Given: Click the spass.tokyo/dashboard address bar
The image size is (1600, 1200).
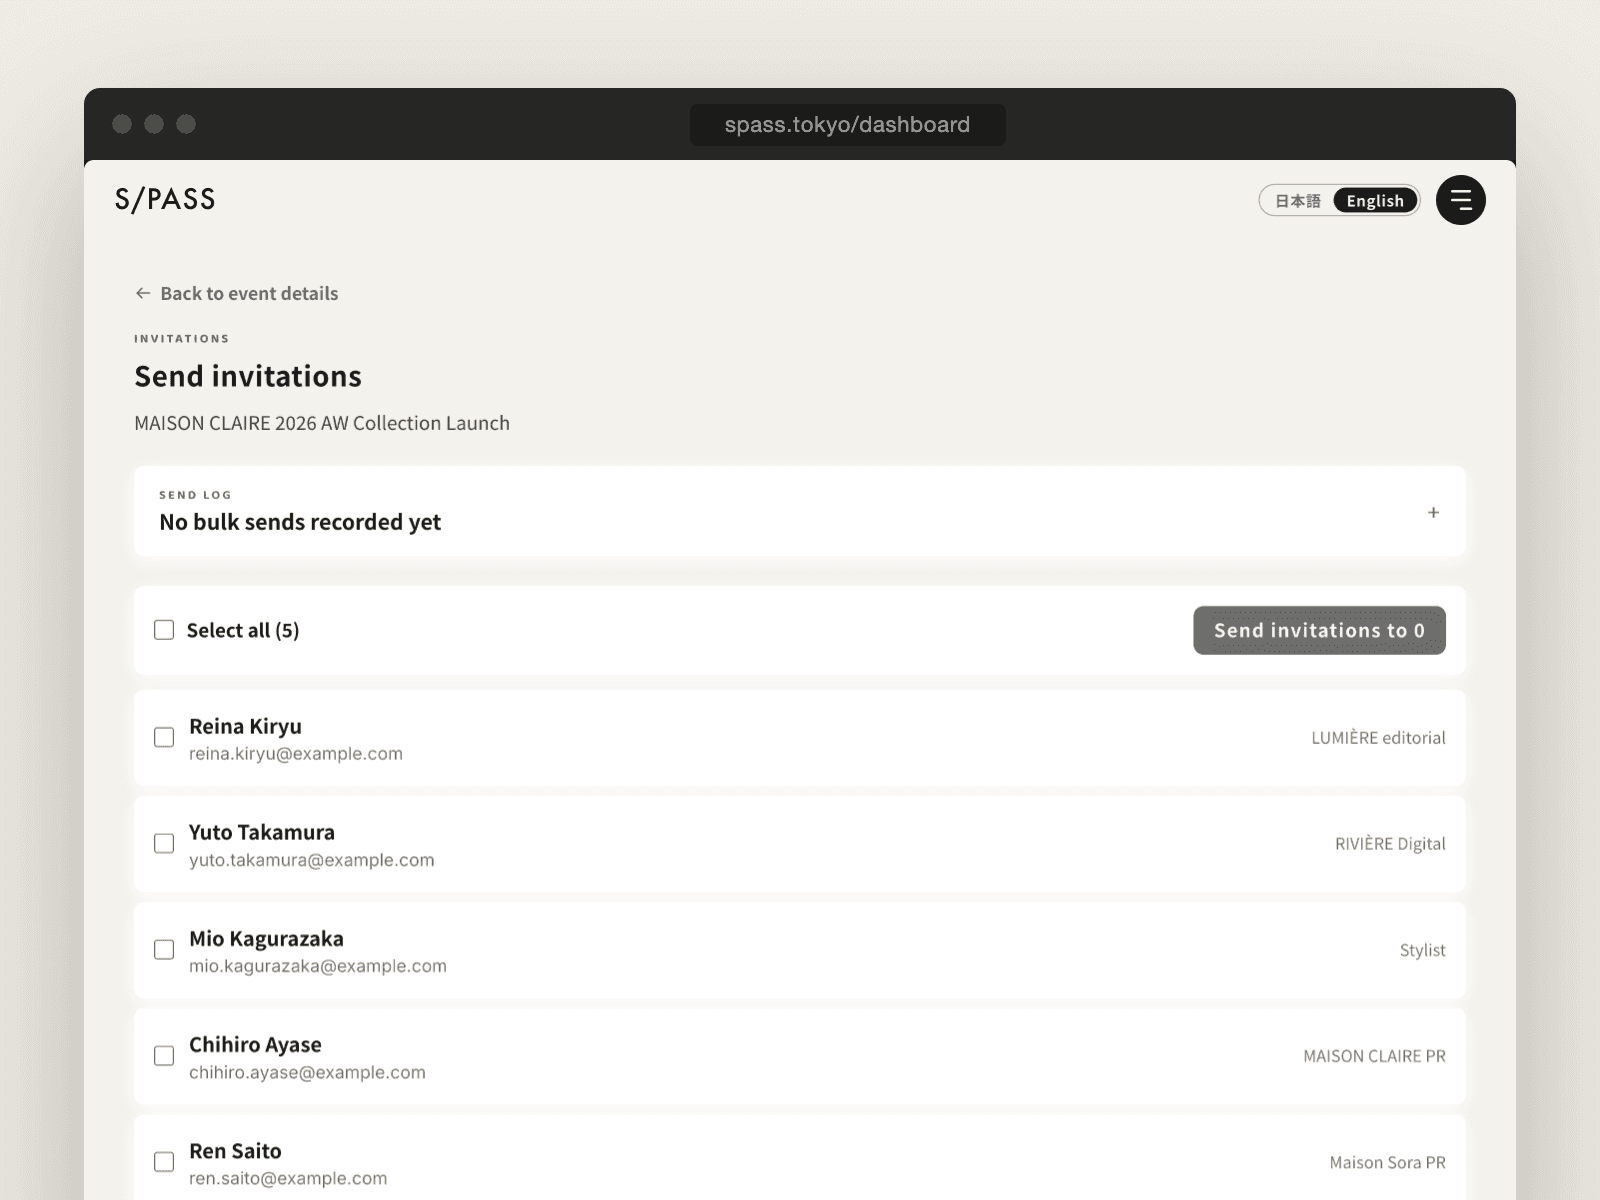Looking at the screenshot, I should click(x=847, y=125).
